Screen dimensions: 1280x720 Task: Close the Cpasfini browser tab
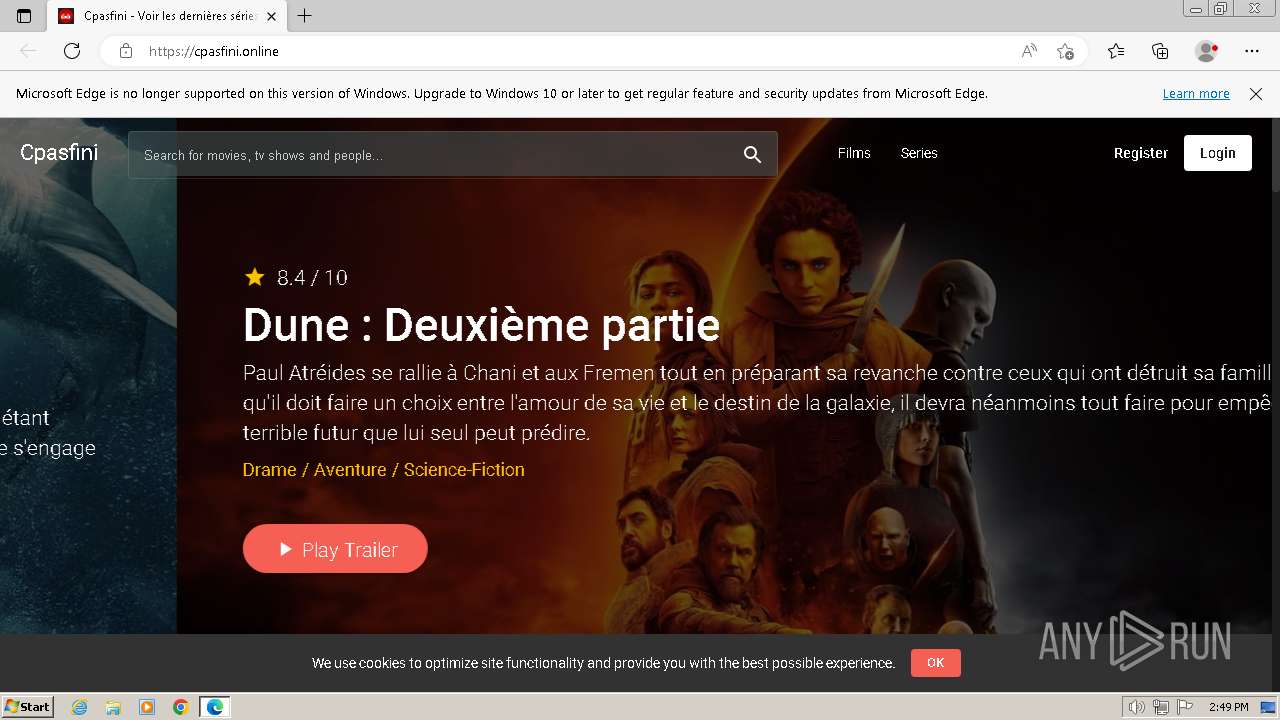(271, 16)
